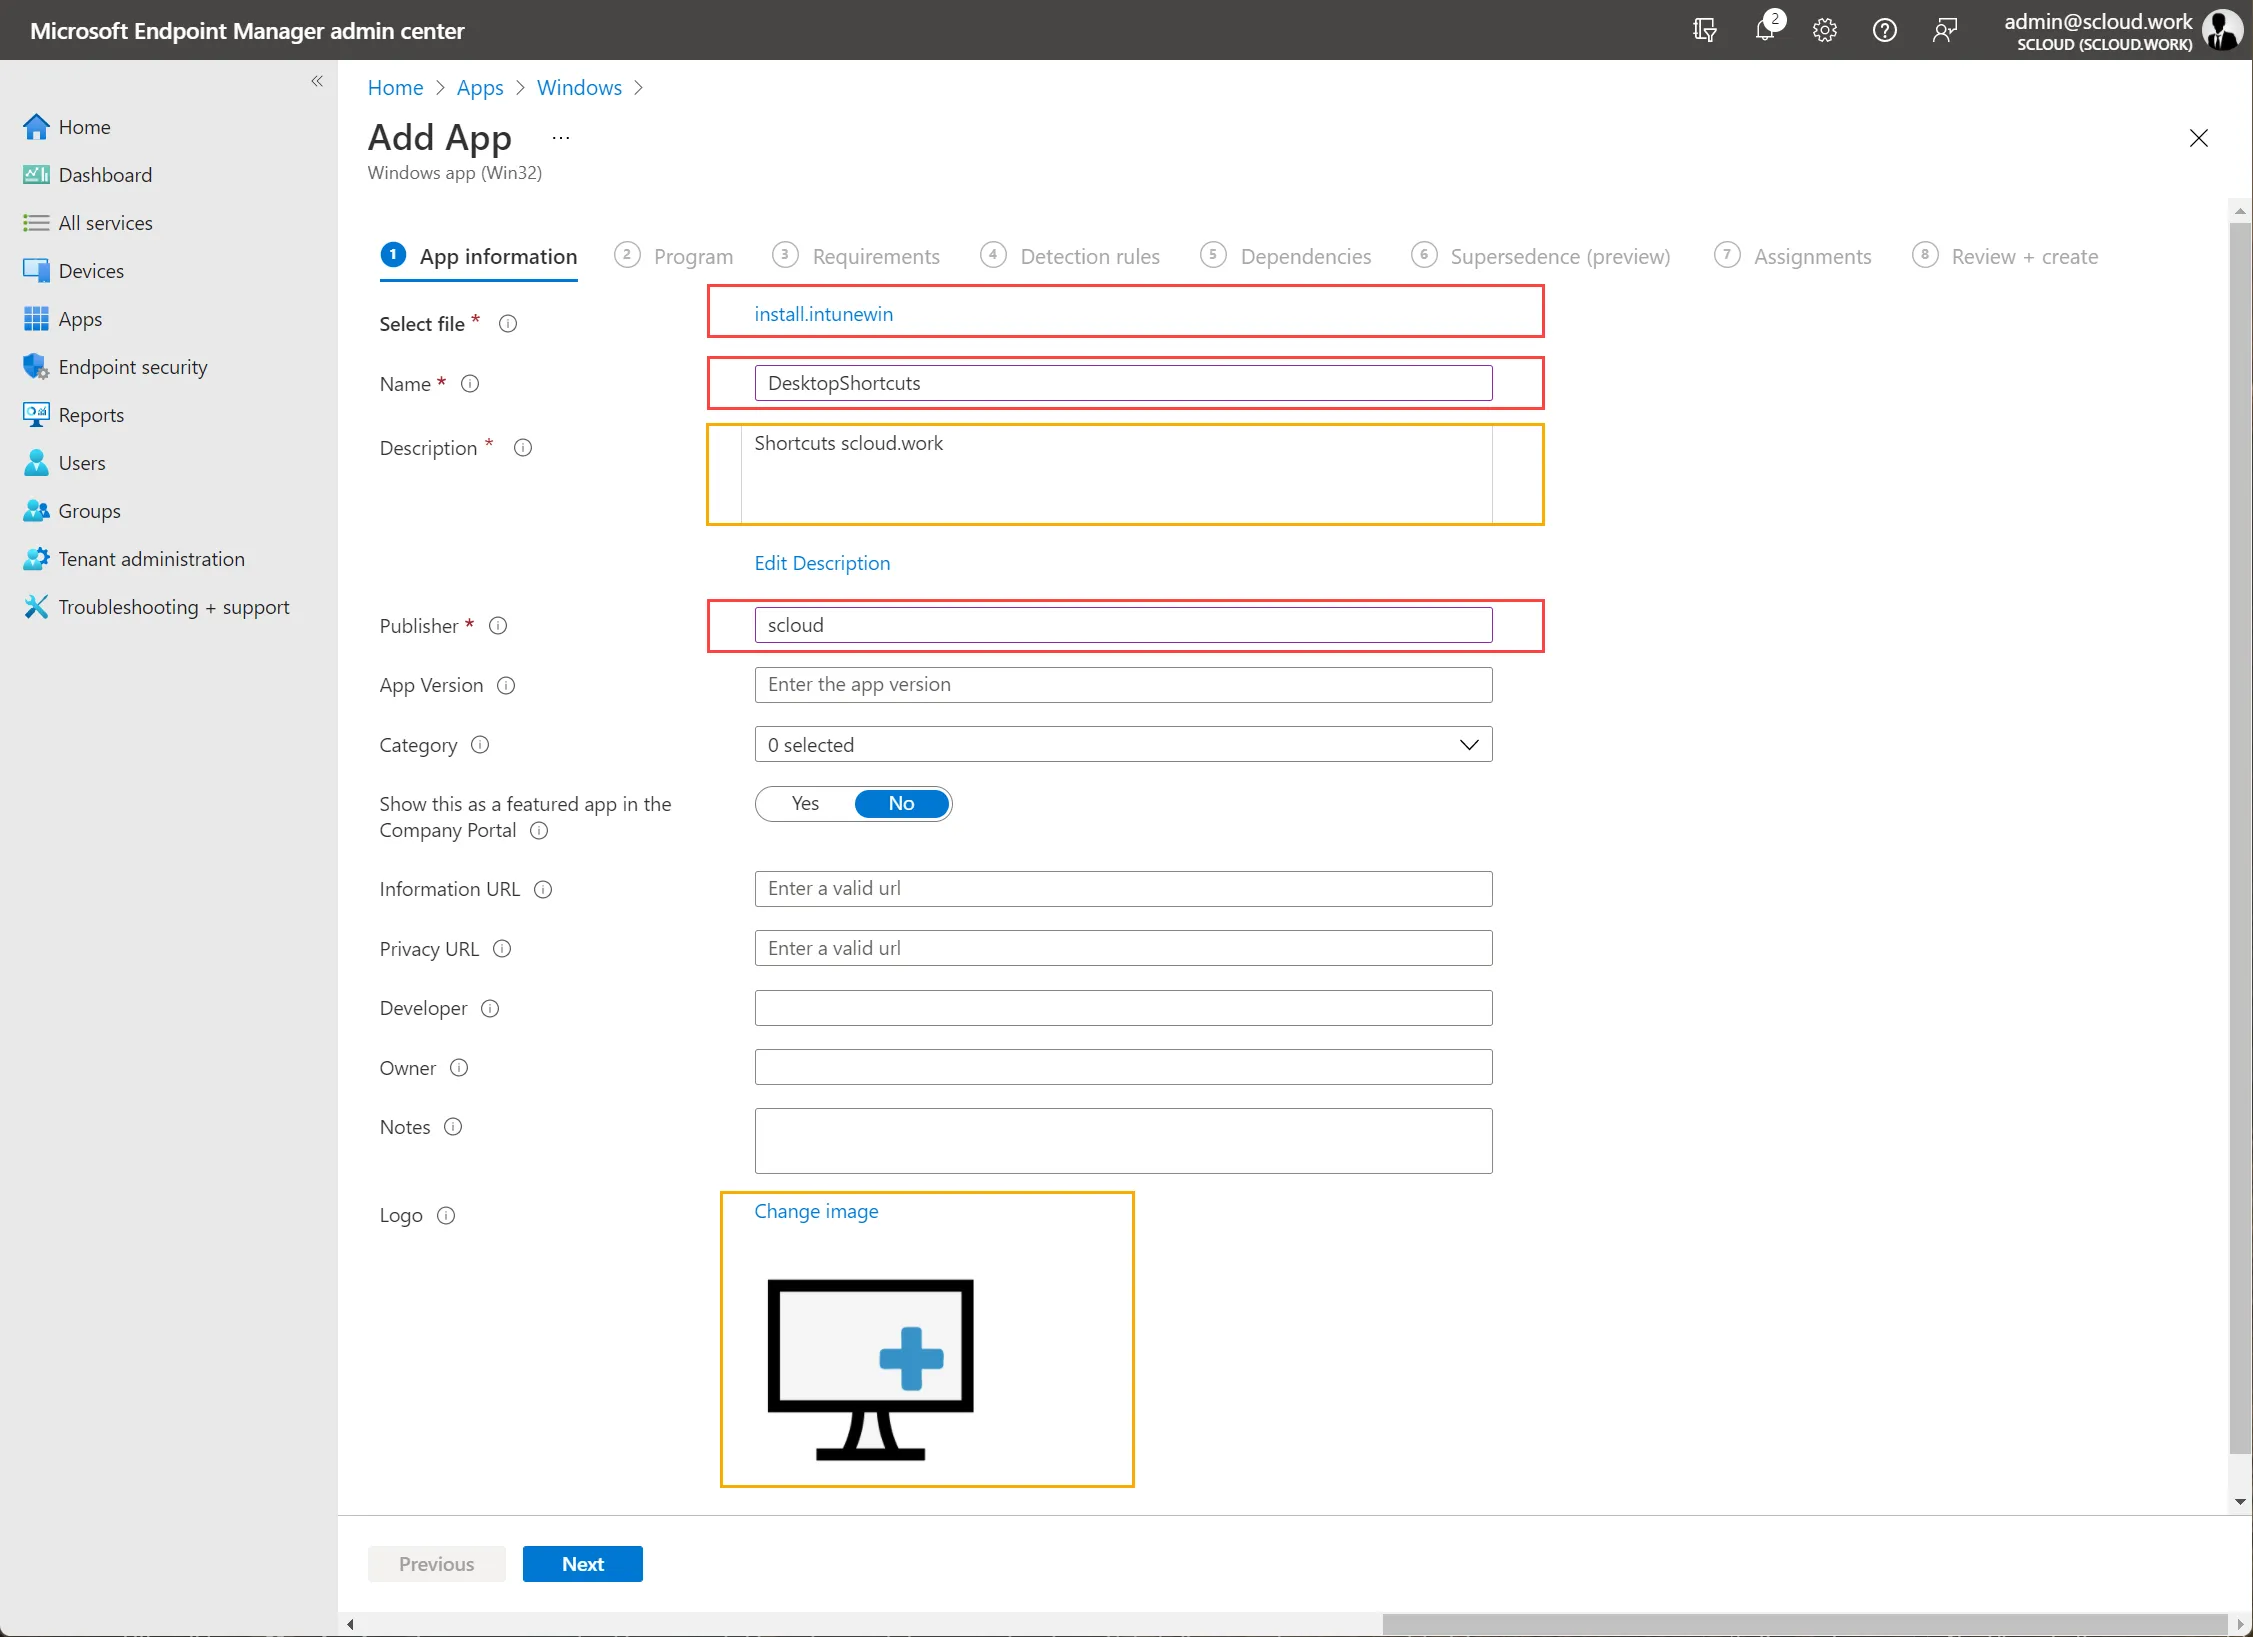Click the Description info icon
This screenshot has height=1637, width=2253.
[x=523, y=448]
